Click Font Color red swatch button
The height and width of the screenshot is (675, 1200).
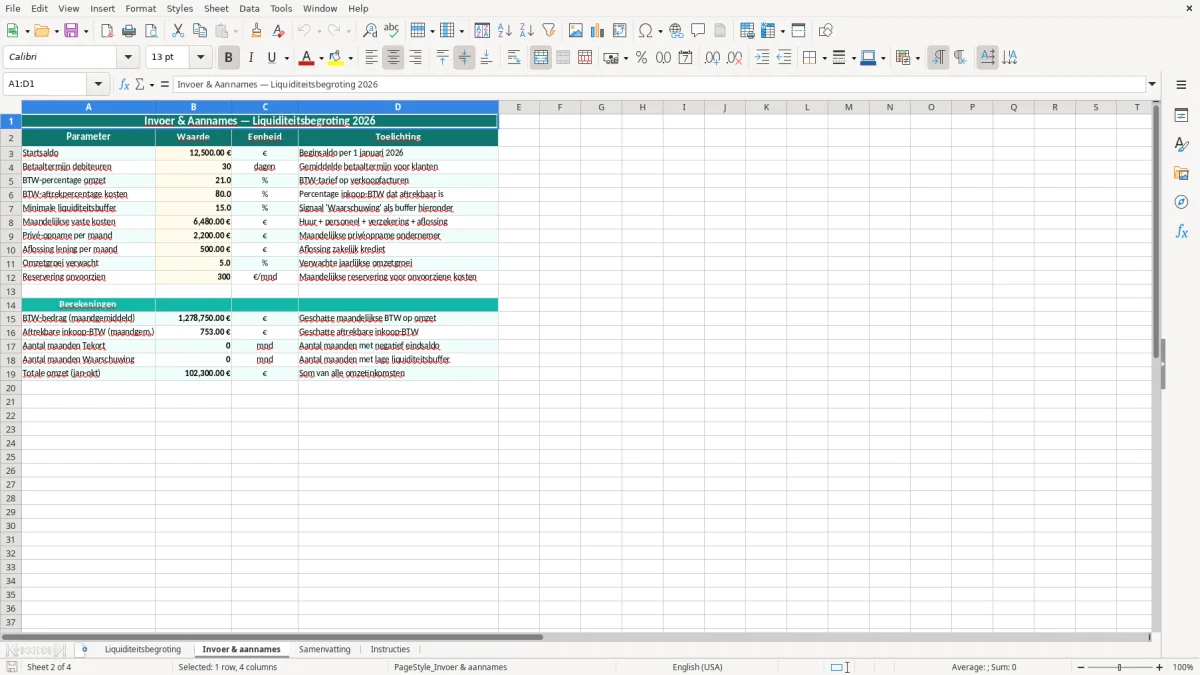306,58
